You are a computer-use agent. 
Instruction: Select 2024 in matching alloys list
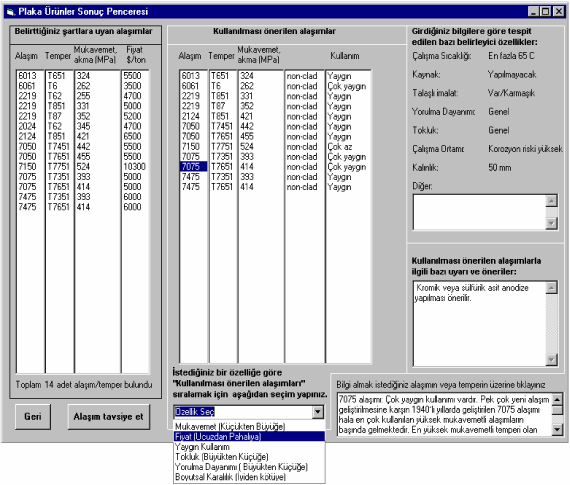pos(27,126)
